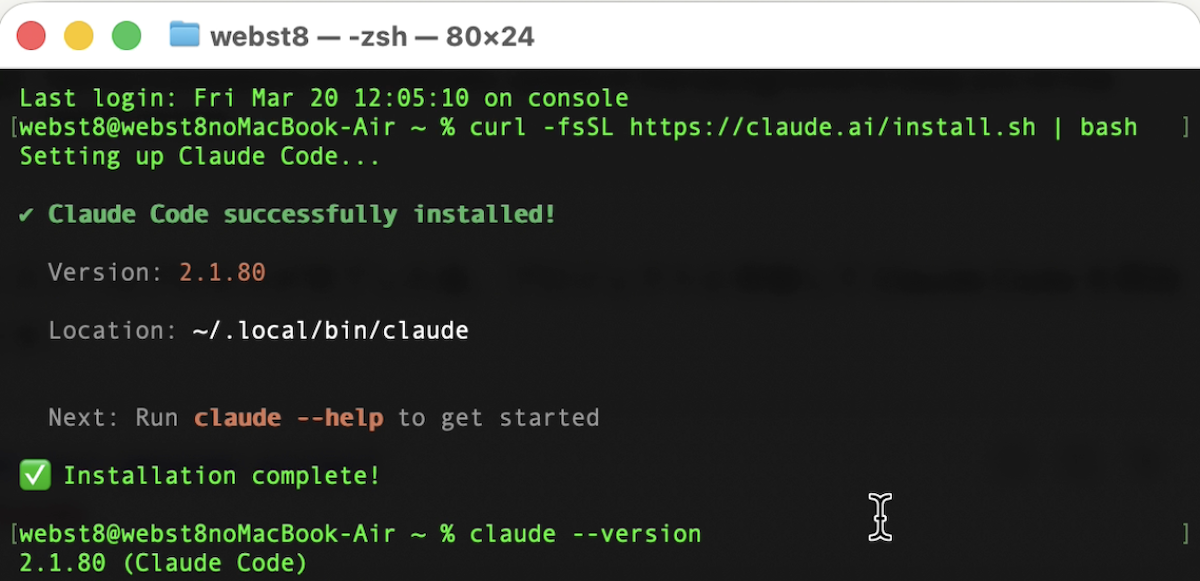Image resolution: width=1200 pixels, height=581 pixels.
Task: Click the claude --version command text
Action: (x=585, y=534)
